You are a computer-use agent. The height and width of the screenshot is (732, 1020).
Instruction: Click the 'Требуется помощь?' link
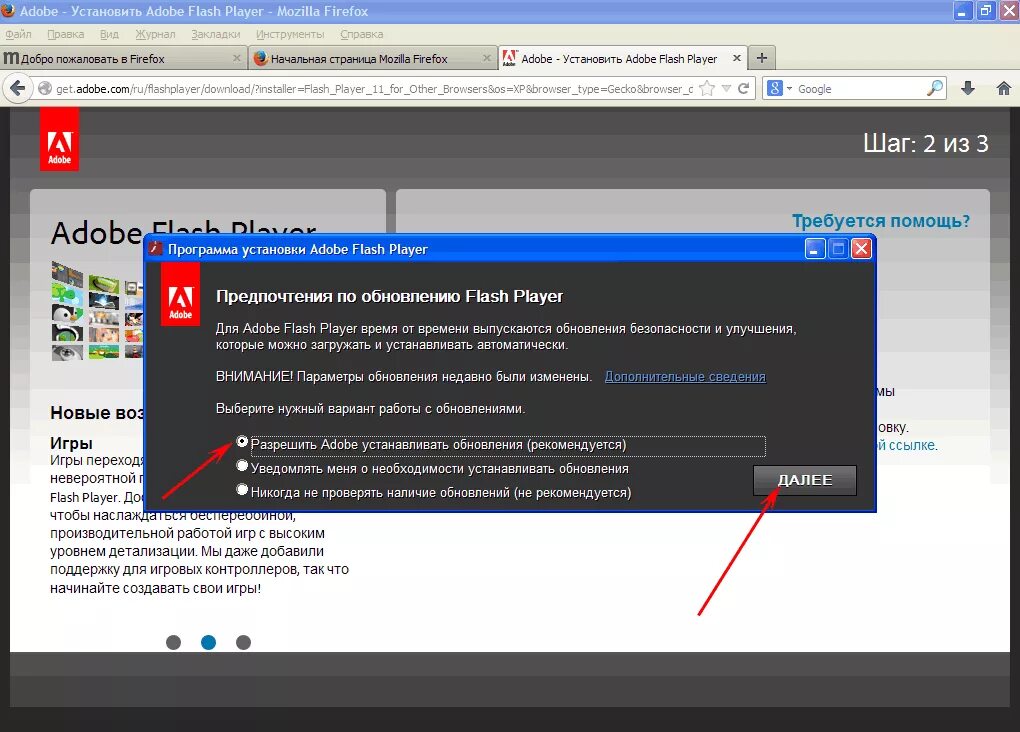pos(881,221)
